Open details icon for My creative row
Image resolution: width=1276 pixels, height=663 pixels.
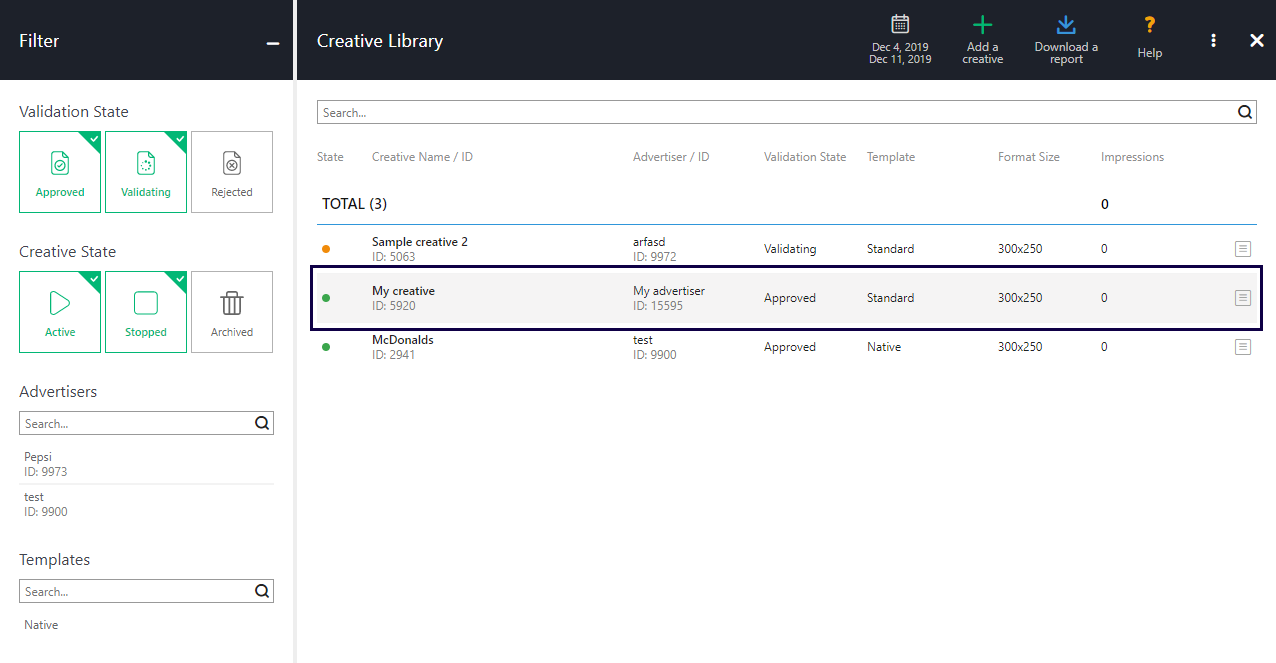point(1243,298)
